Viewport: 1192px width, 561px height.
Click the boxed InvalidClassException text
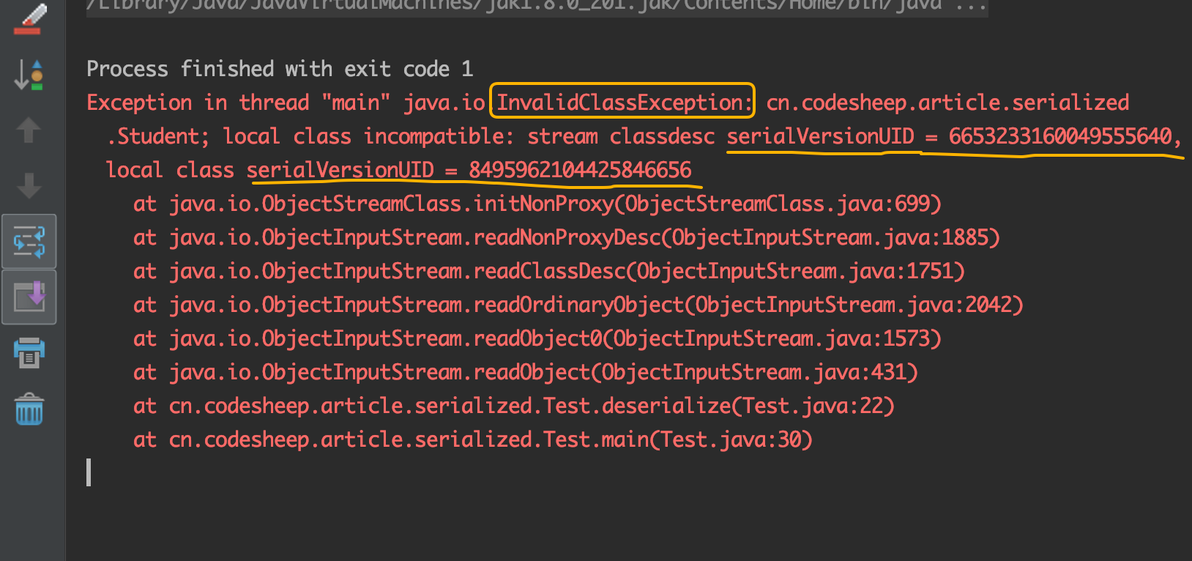623,102
